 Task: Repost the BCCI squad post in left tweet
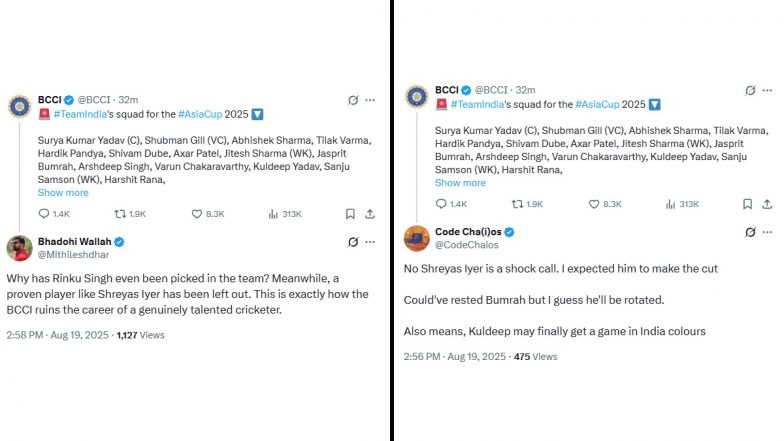coord(121,213)
